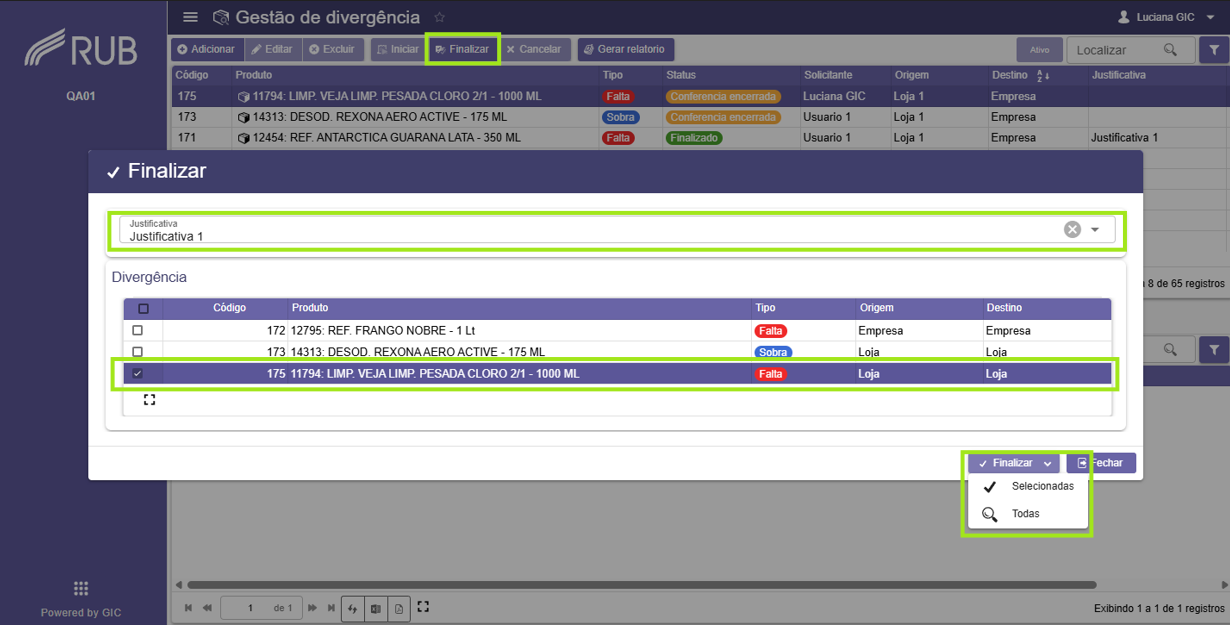Check the row 173 DESOD. REXONA checkbox
The height and width of the screenshot is (625, 1230).
coord(138,352)
